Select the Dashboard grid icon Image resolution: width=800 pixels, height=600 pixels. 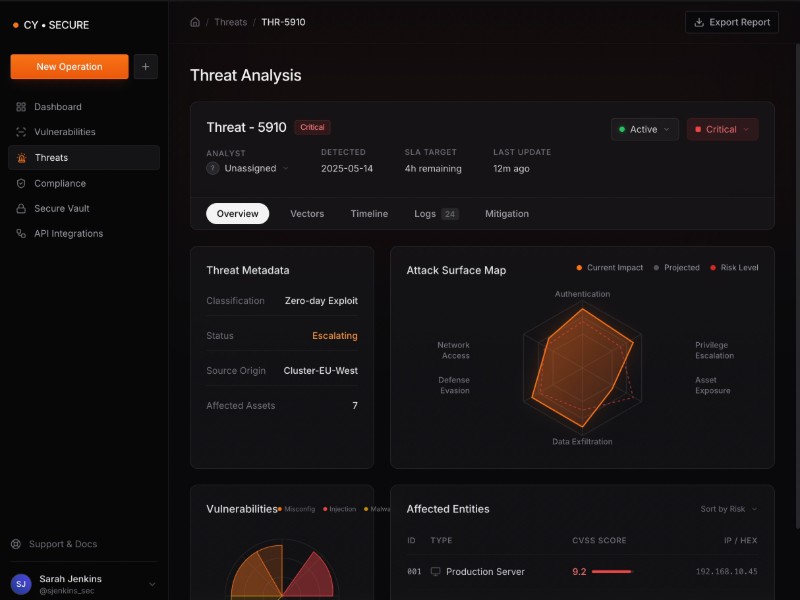[x=22, y=106]
